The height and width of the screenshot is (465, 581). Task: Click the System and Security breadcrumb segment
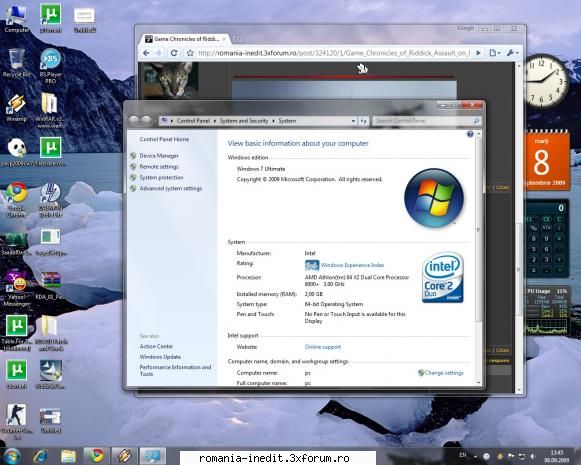coord(243,121)
